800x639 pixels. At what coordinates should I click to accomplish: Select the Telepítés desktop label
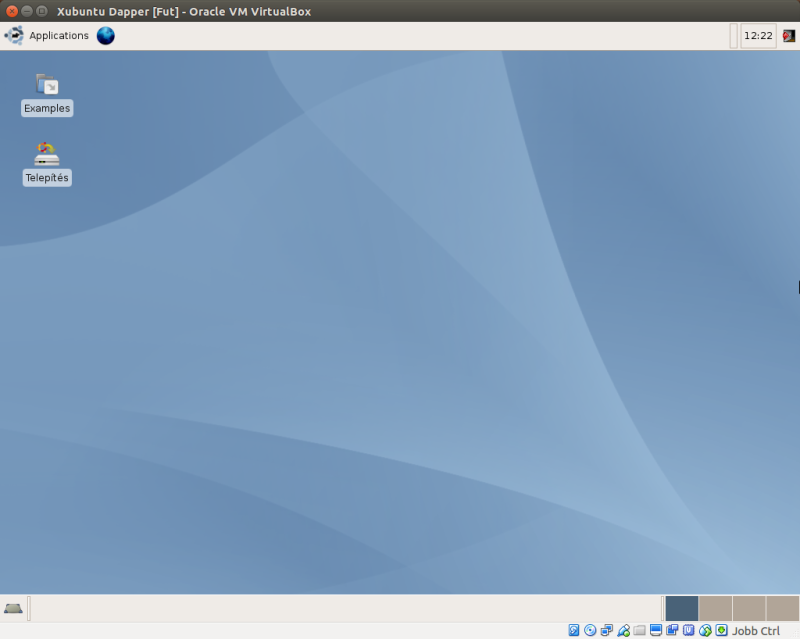[47, 178]
